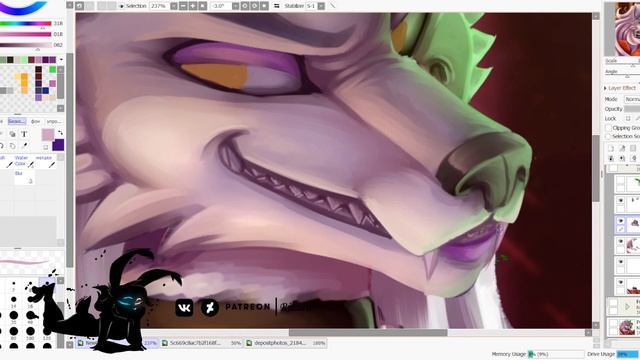Open the rotation angle dropdown
Image resolution: width=640 pixels, height=360 pixels.
pyautogui.click(x=236, y=6)
